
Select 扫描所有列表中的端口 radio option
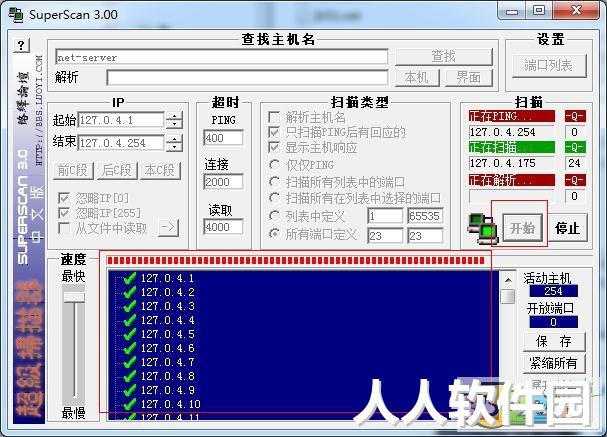coord(274,182)
